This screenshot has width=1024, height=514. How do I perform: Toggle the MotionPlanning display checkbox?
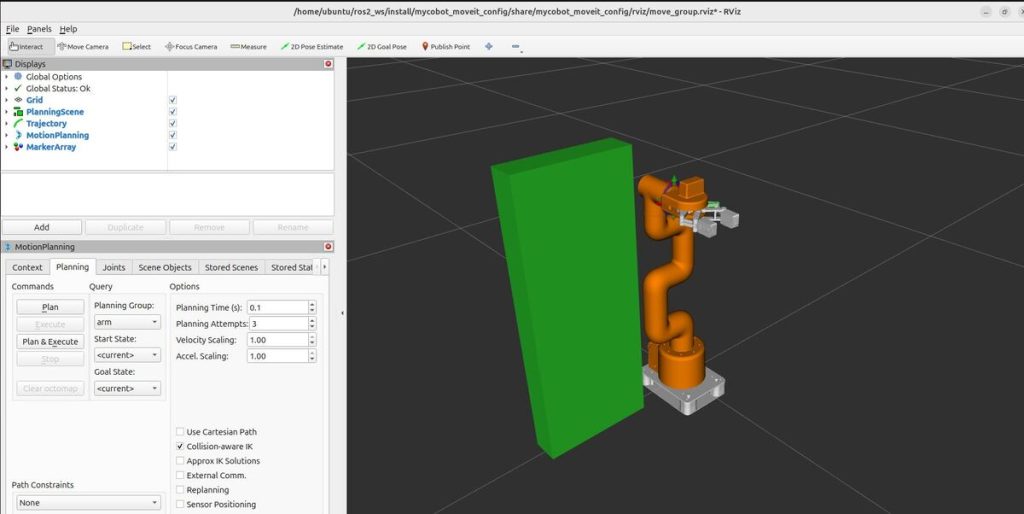[172, 135]
